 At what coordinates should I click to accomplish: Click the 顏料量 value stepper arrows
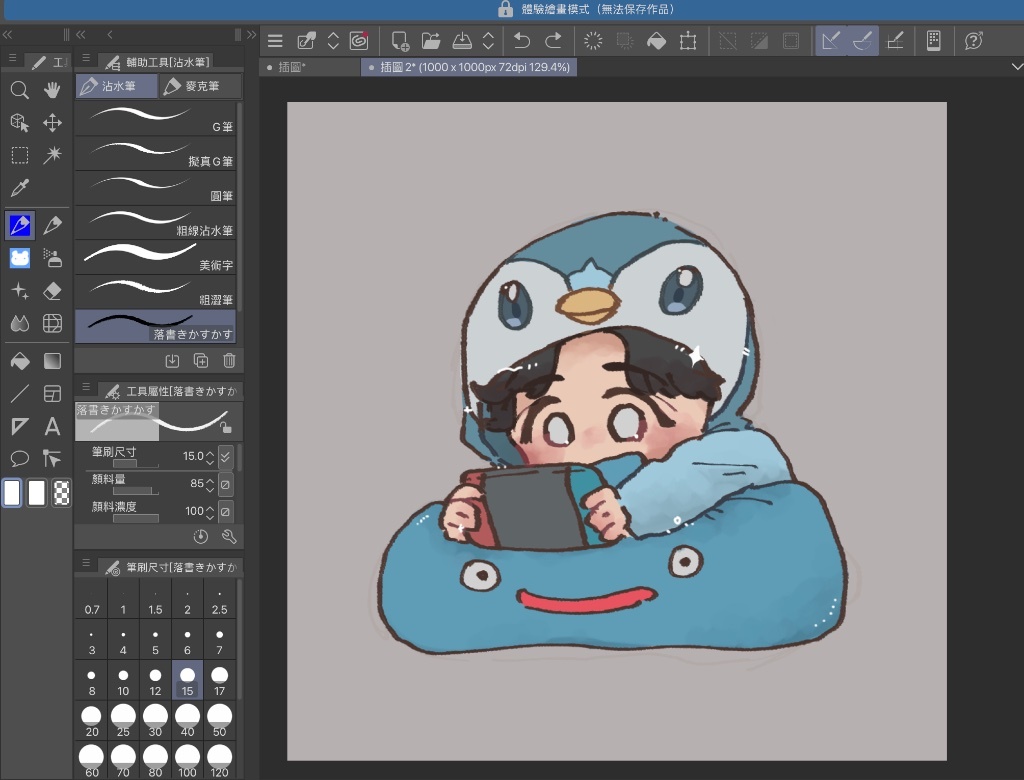click(x=210, y=484)
